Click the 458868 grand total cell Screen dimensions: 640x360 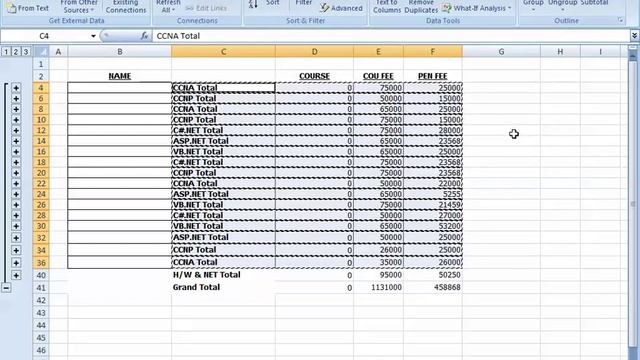point(433,287)
